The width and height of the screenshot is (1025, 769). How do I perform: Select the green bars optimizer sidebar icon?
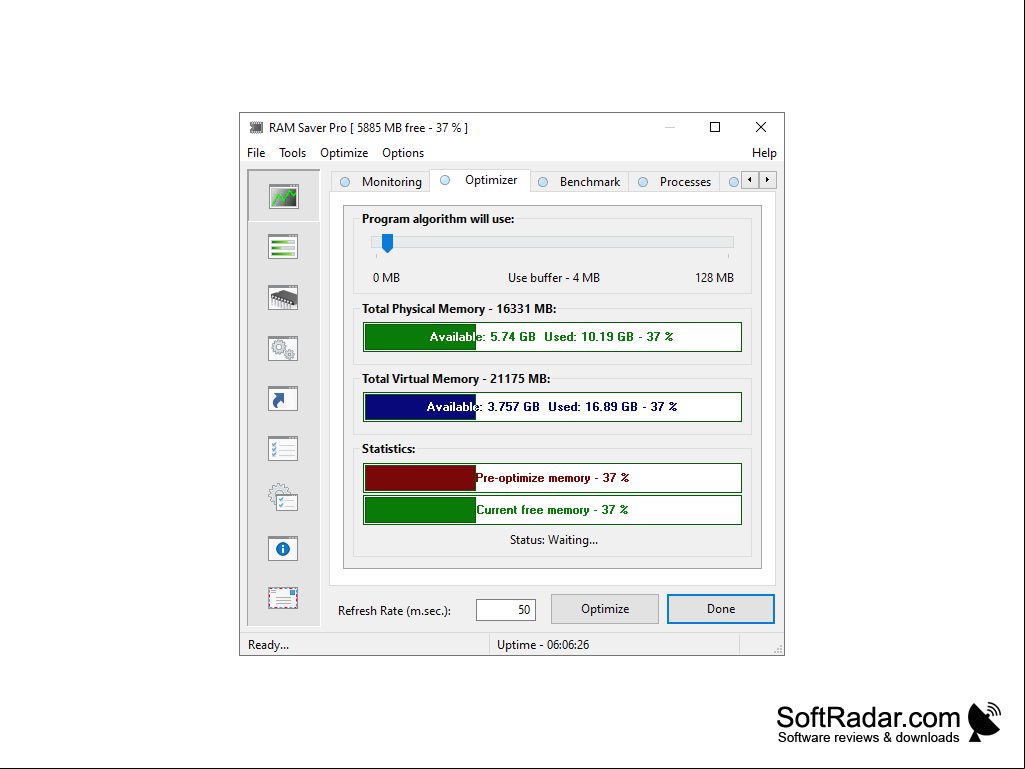pyautogui.click(x=283, y=247)
